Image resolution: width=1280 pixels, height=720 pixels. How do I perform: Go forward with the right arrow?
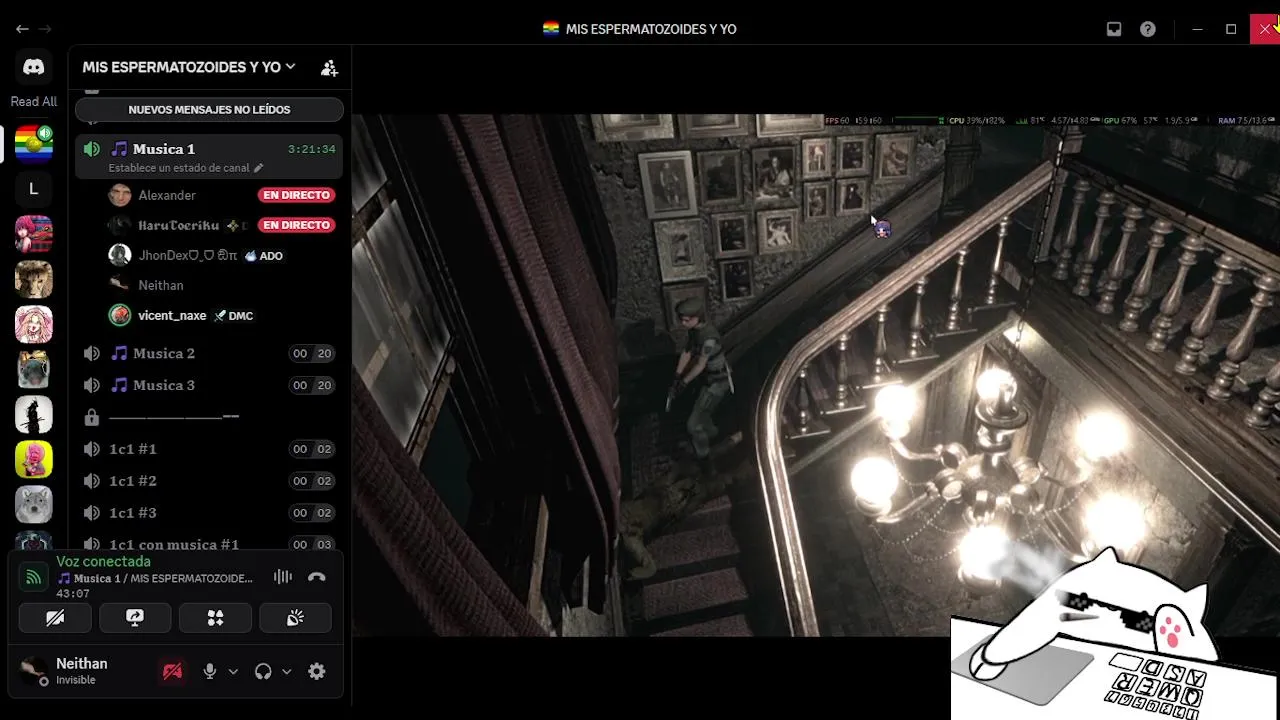[x=45, y=29]
